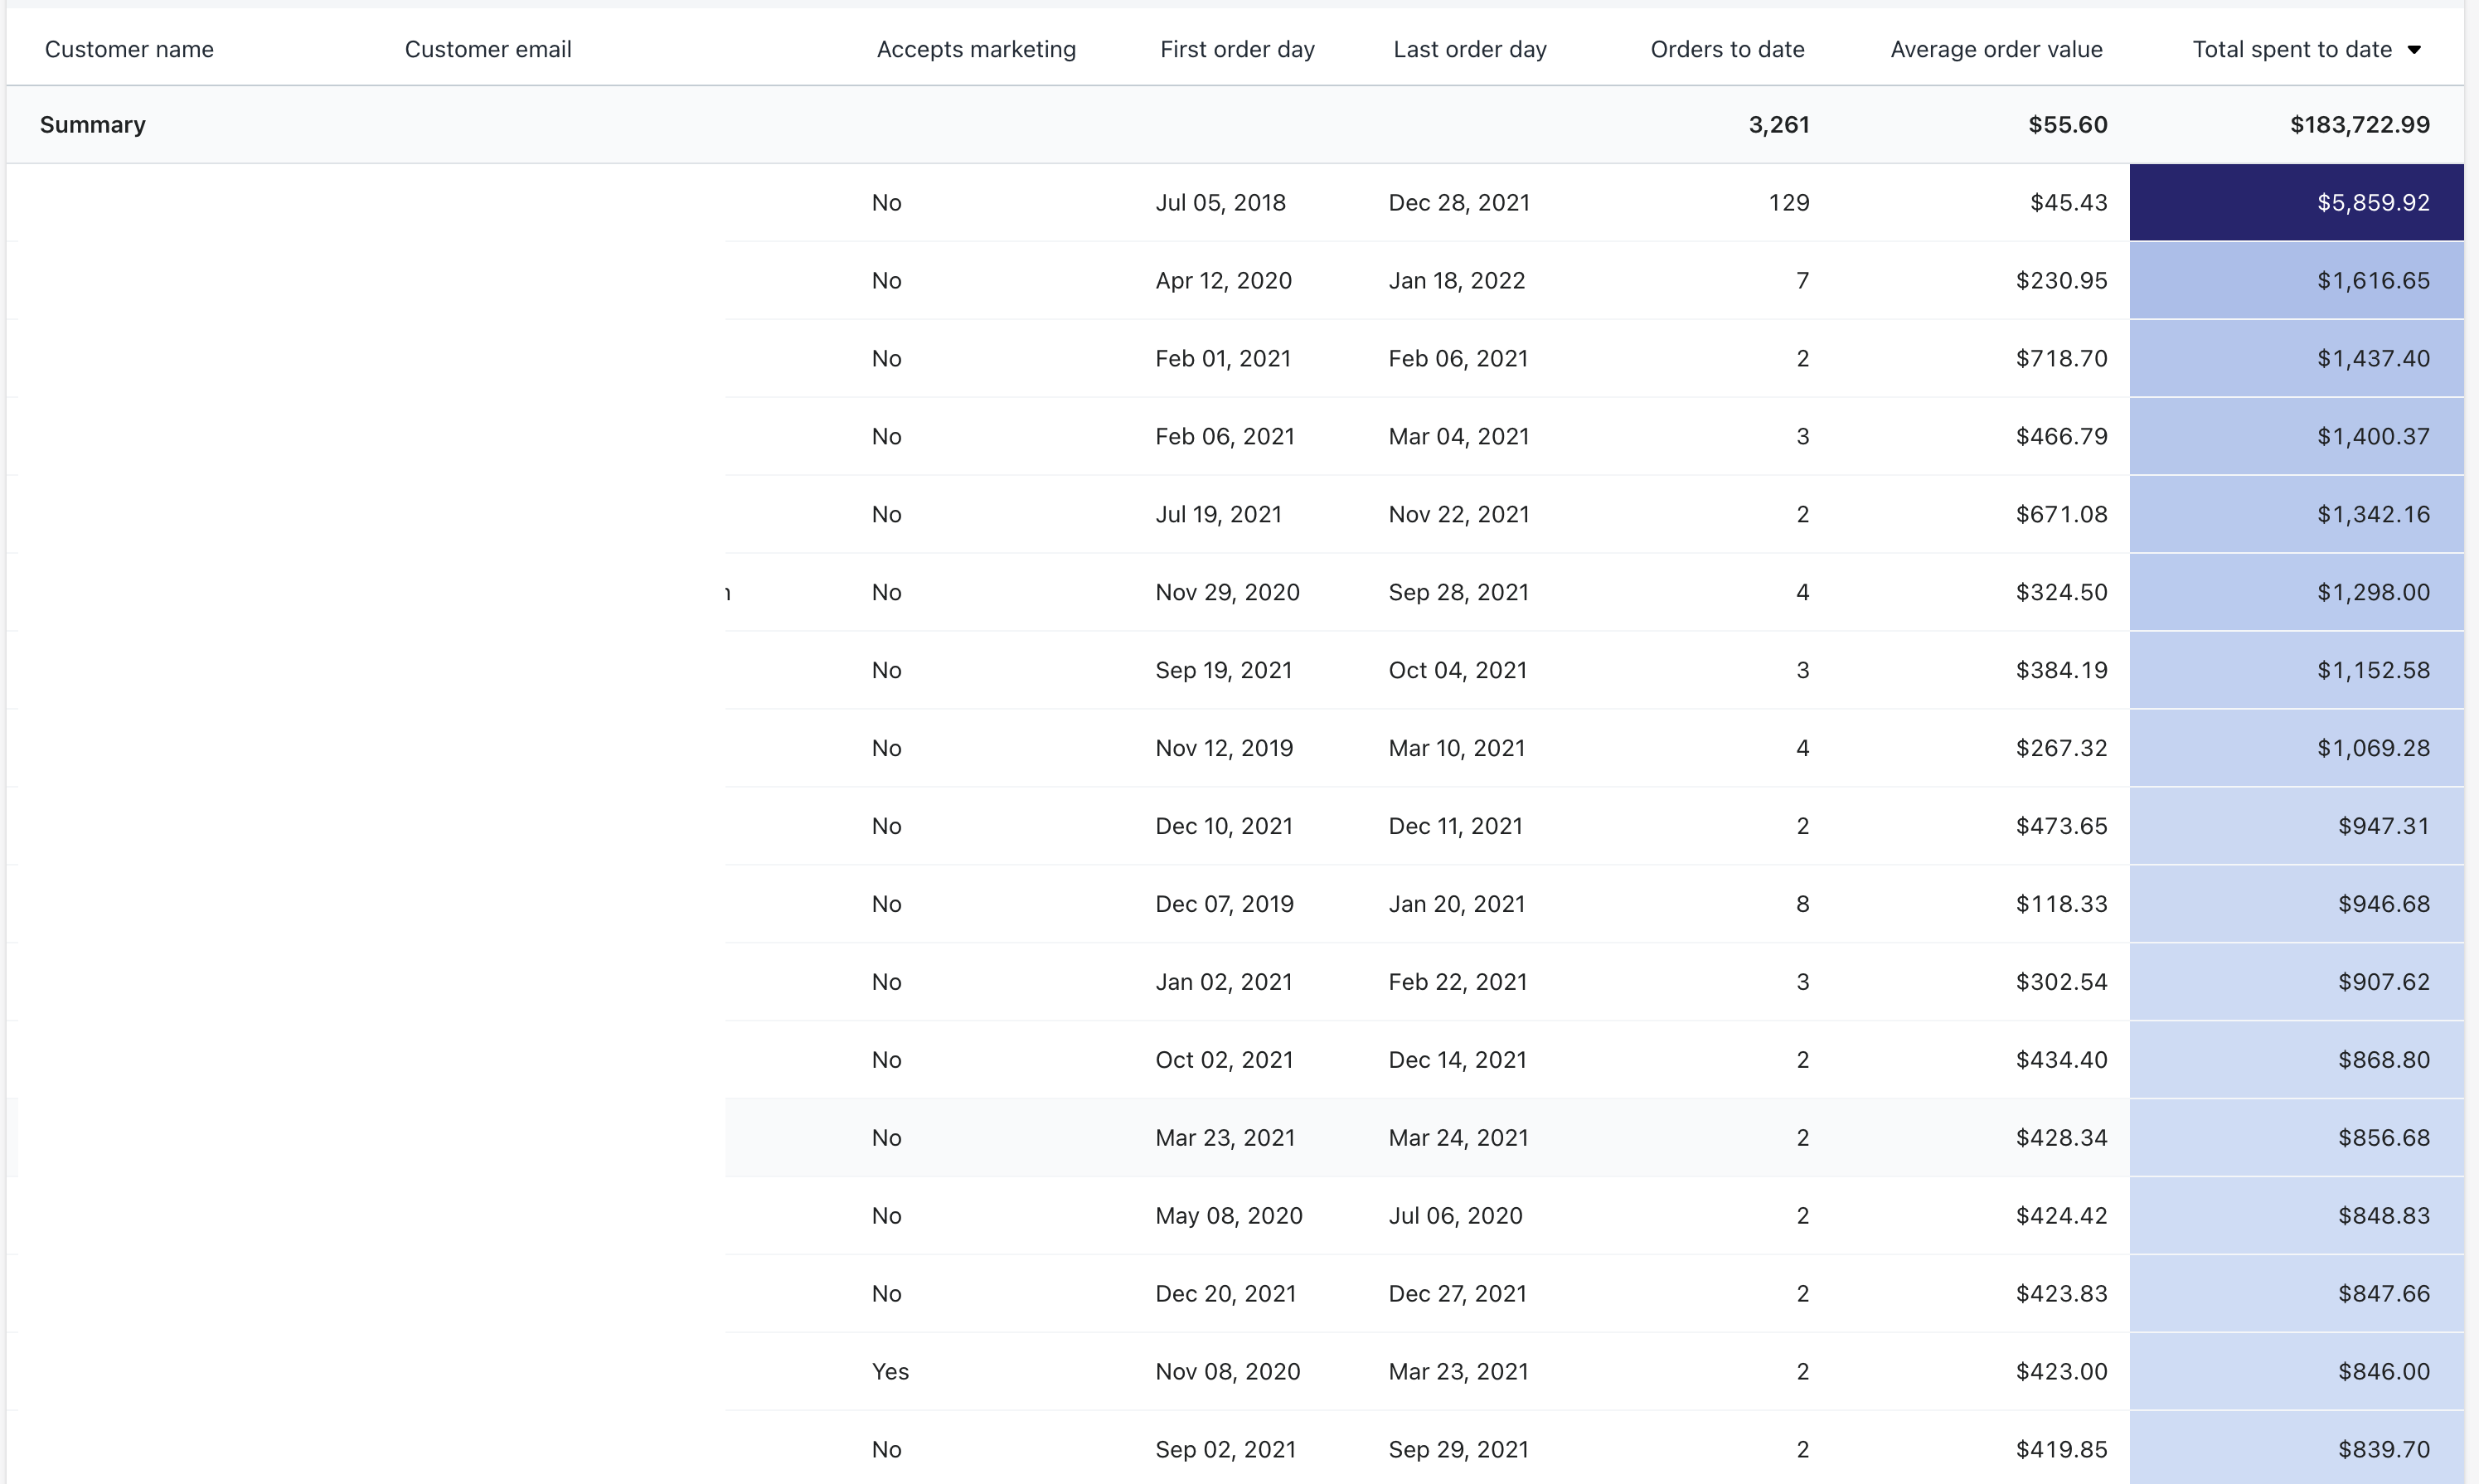Click the dark $5,859.92 total cell
The height and width of the screenshot is (1484, 2479).
pyautogui.click(x=2296, y=203)
